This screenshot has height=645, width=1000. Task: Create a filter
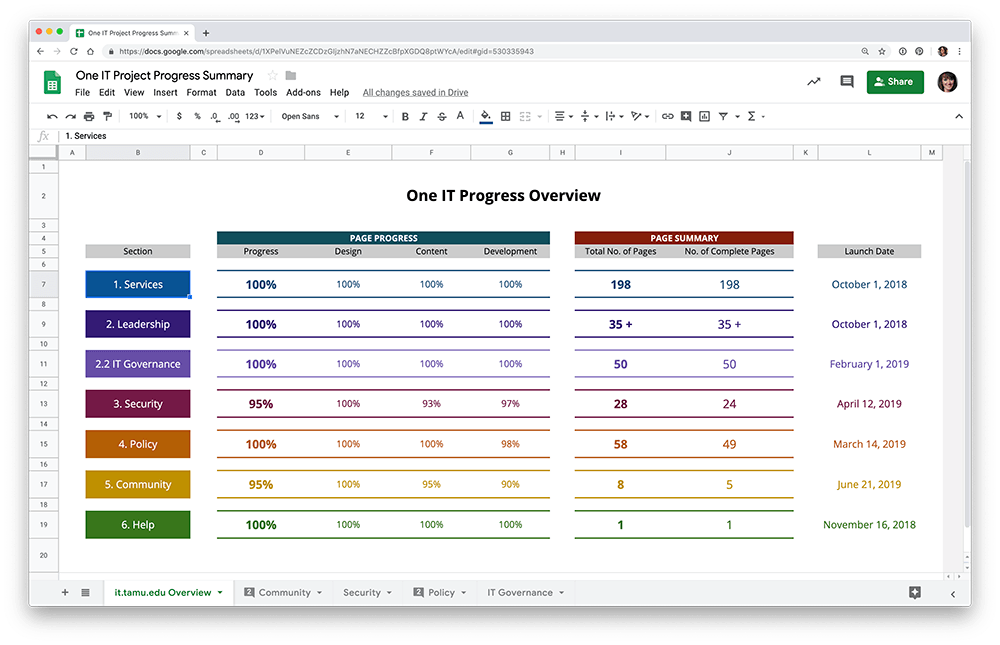pos(723,116)
